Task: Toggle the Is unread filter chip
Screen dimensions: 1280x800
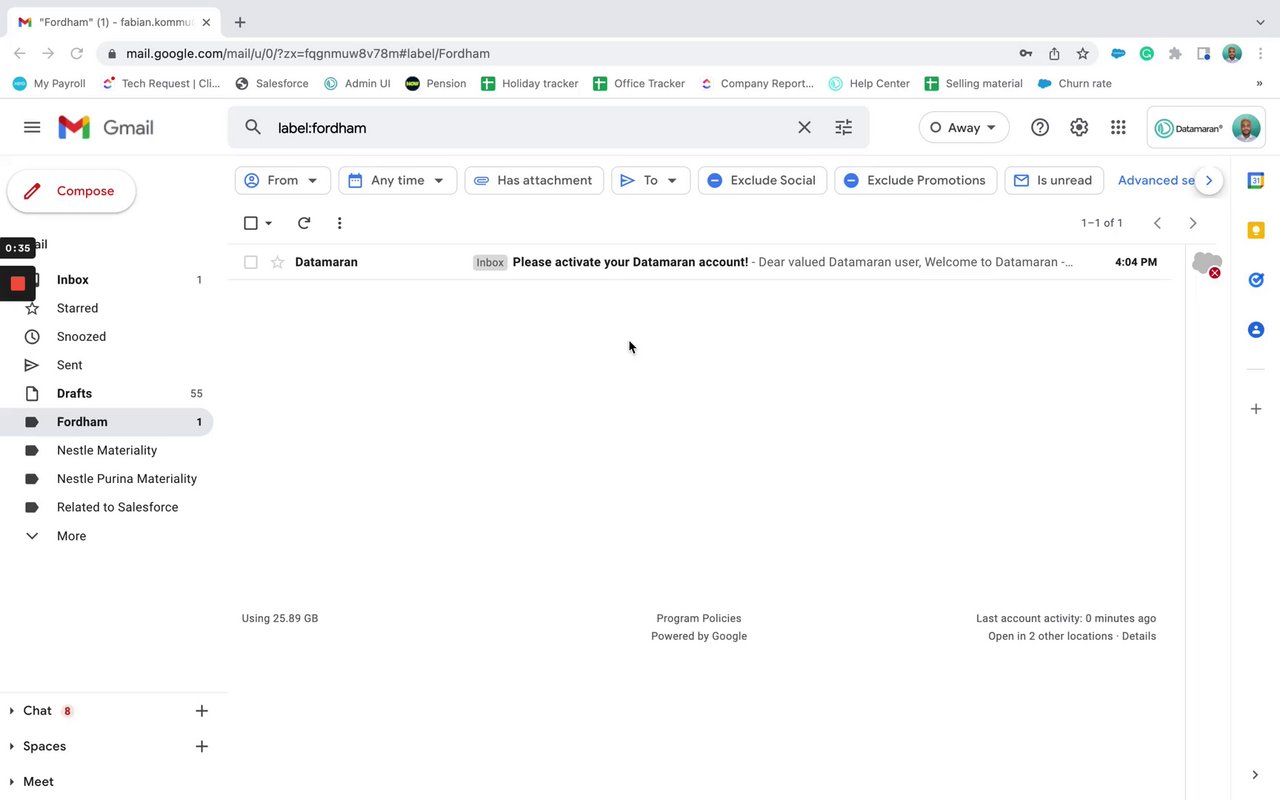Action: point(1054,180)
